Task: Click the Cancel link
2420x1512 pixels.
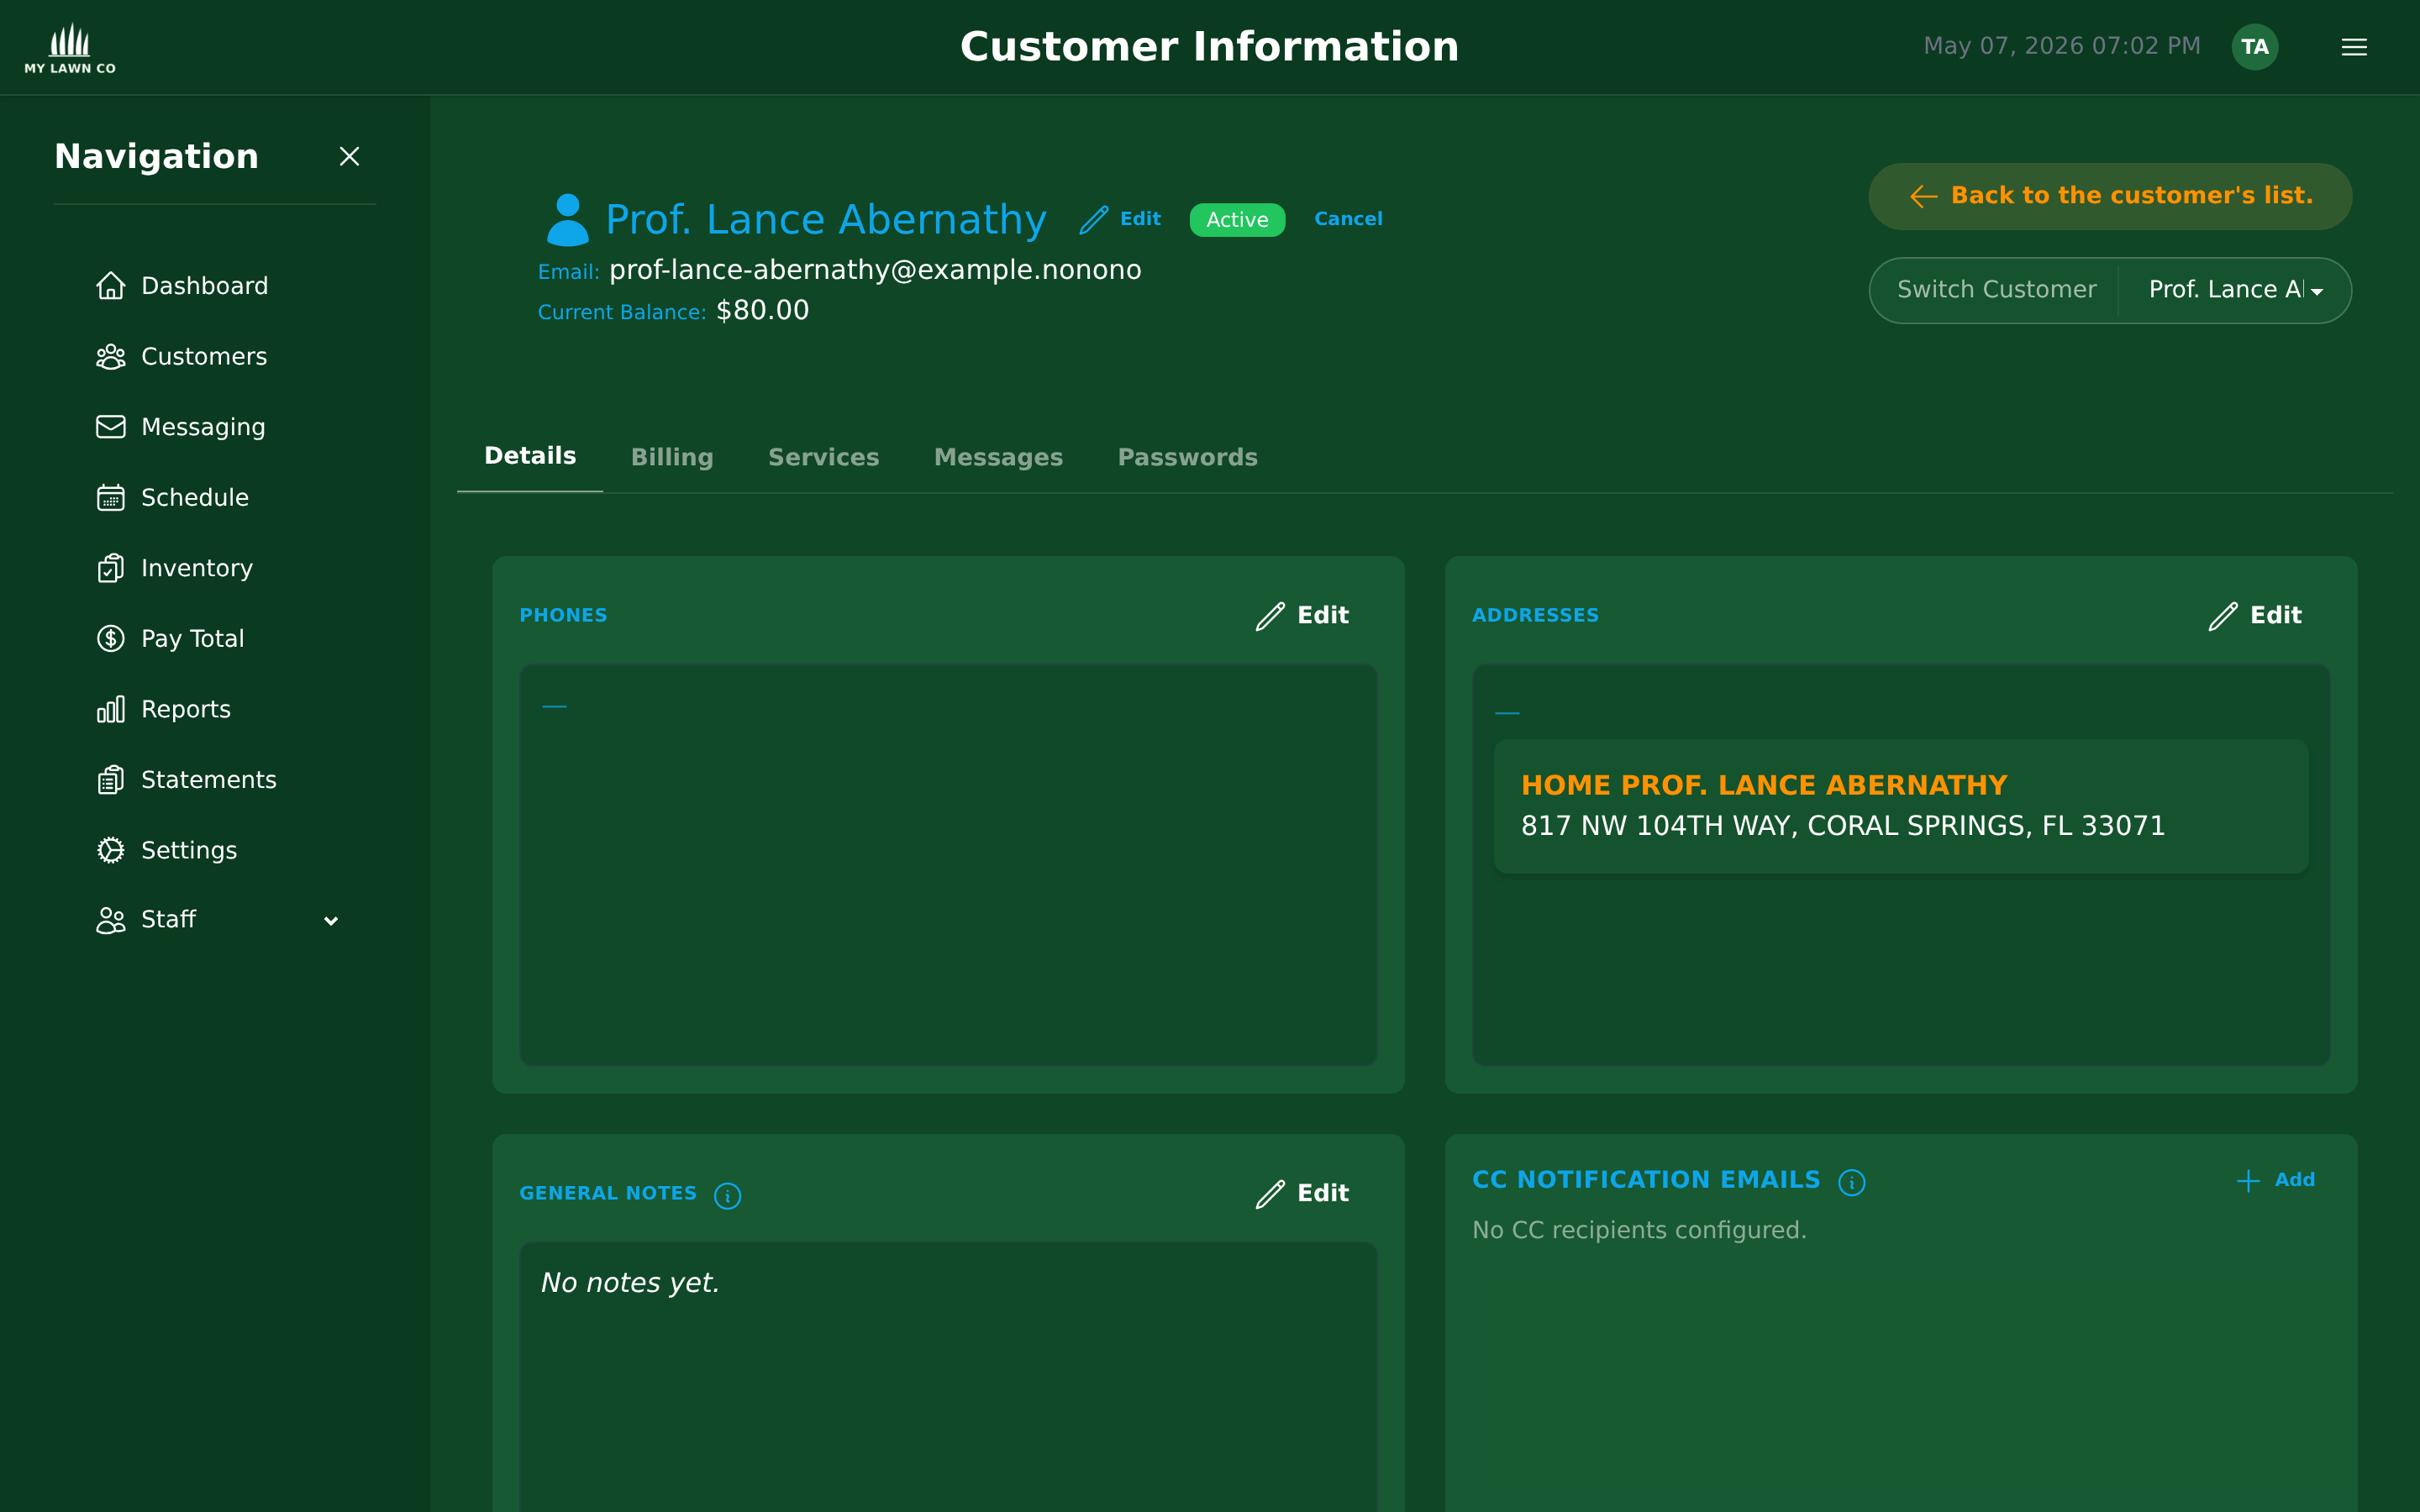Action: coord(1348,219)
